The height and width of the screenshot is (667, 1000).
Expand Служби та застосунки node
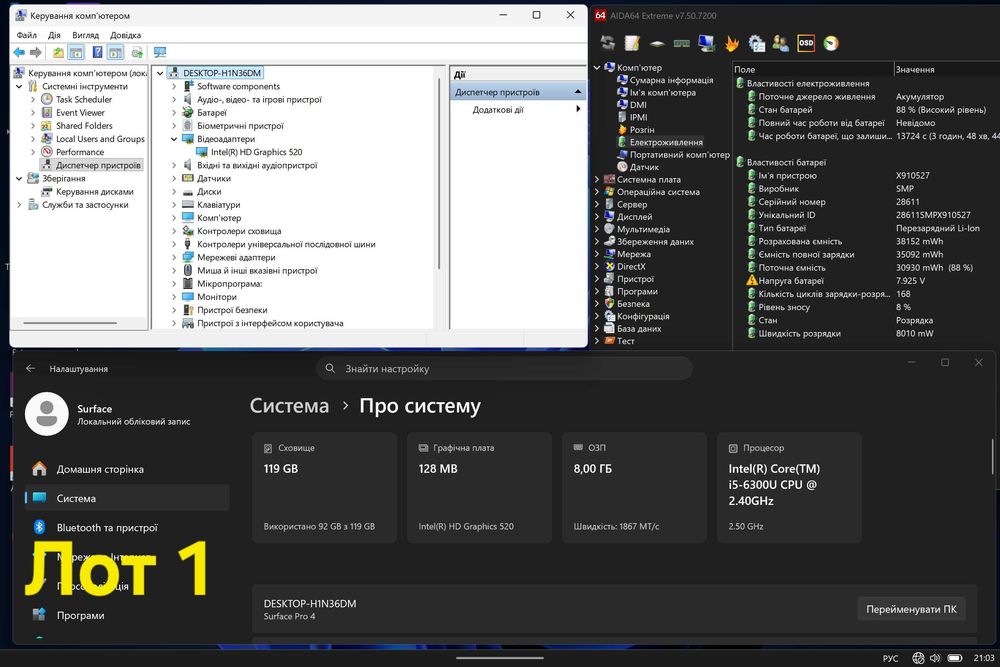pyautogui.click(x=19, y=205)
